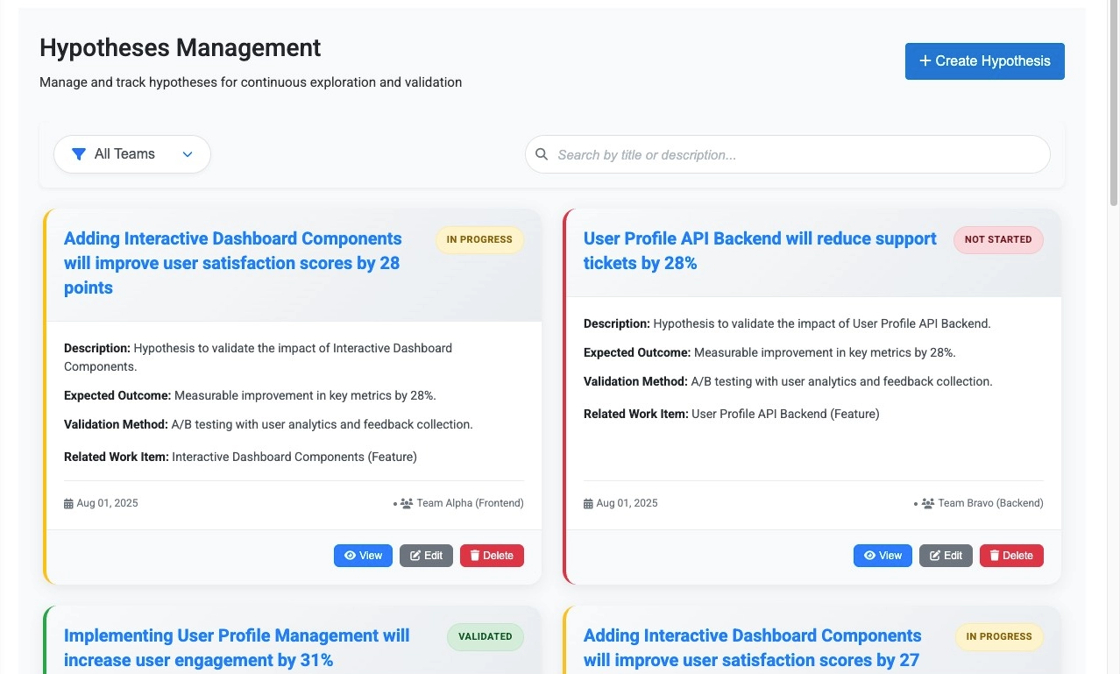
Task: Click the NOT STARTED status badge
Action: coord(998,240)
